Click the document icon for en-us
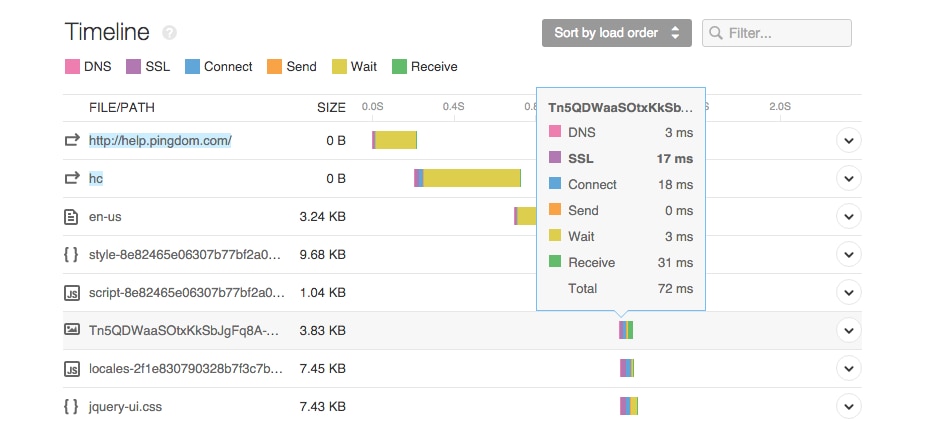 [x=71, y=217]
